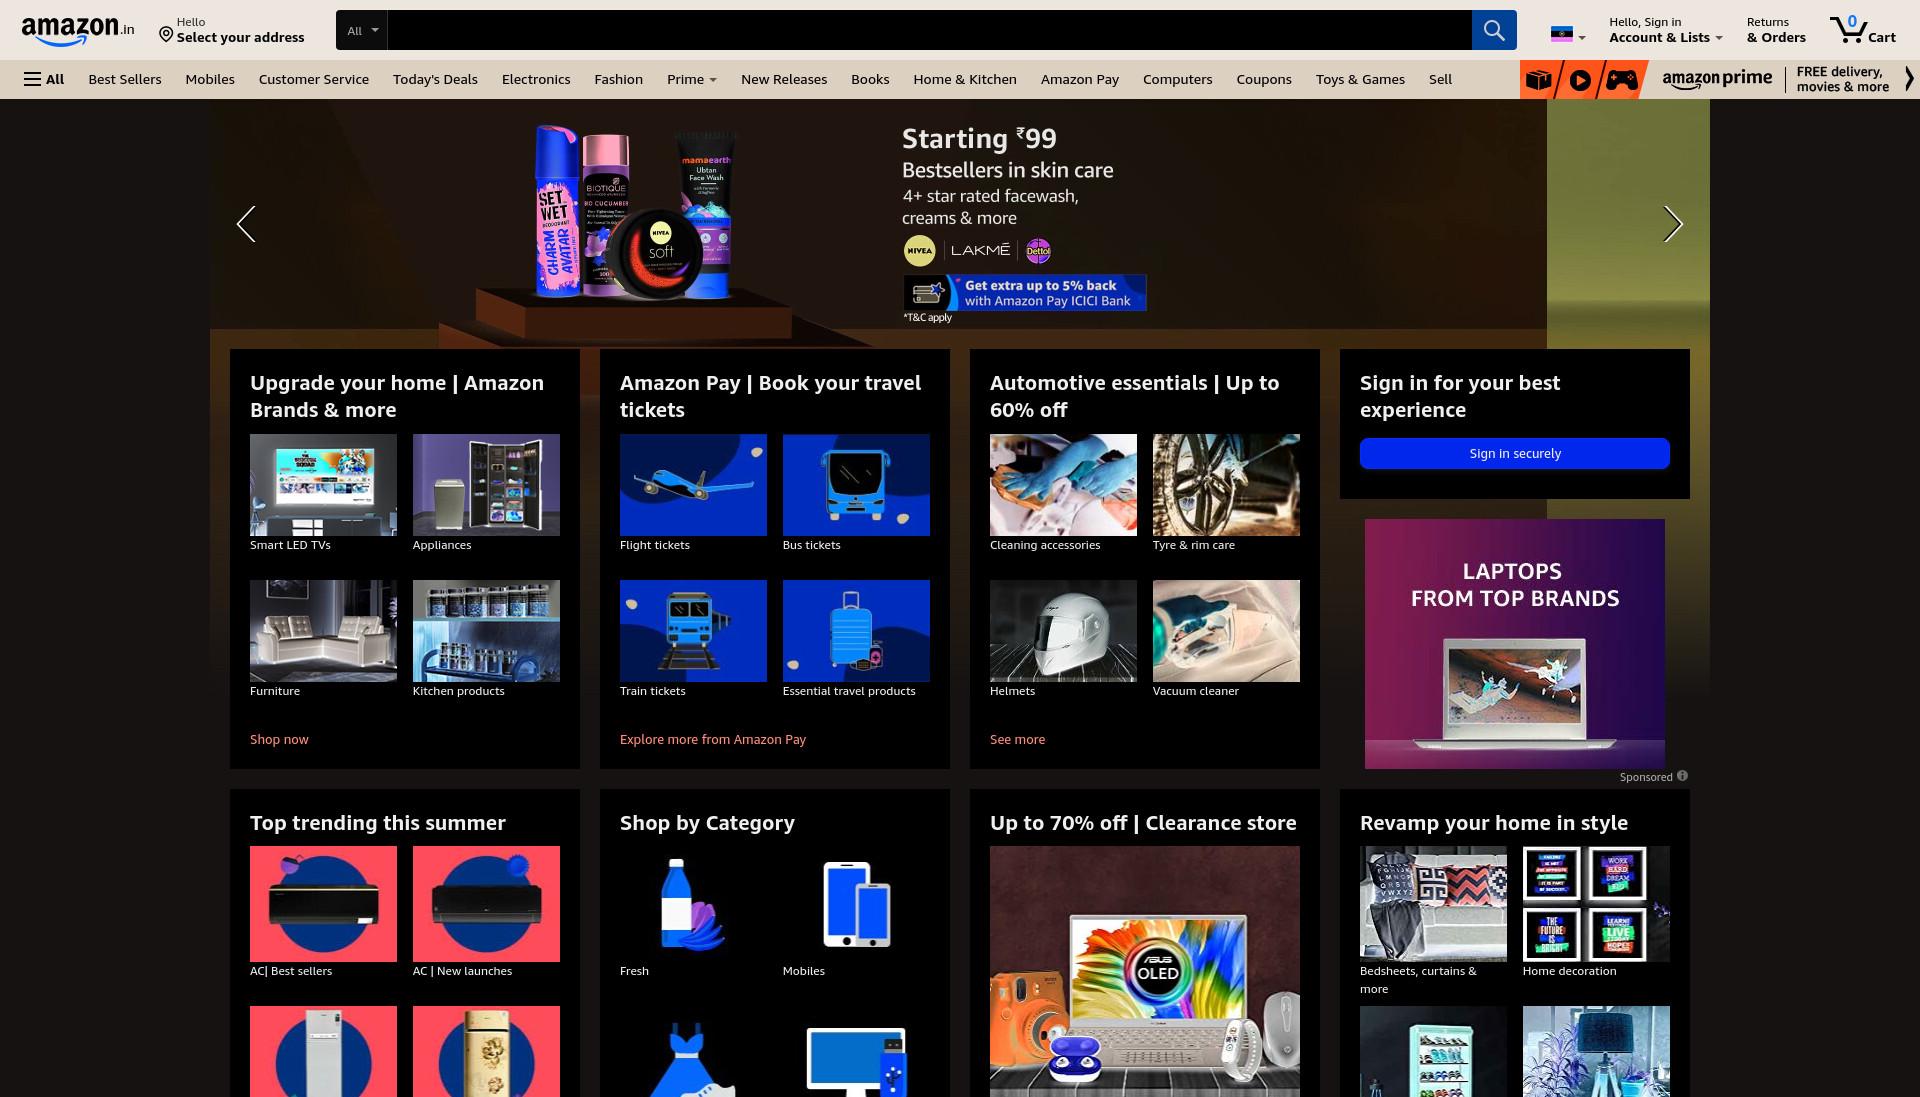
Task: Expand the Account & Lists menu
Action: (1665, 30)
